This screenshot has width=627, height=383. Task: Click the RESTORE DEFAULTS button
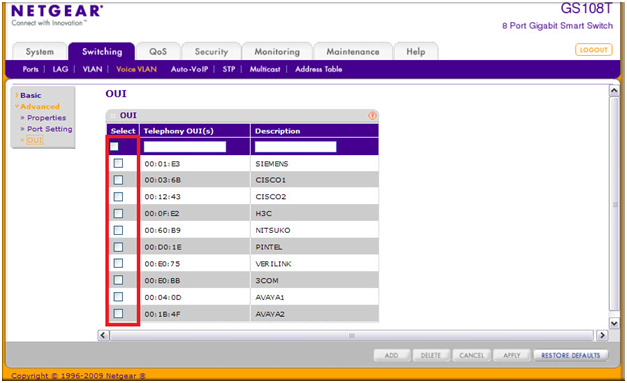coord(571,355)
